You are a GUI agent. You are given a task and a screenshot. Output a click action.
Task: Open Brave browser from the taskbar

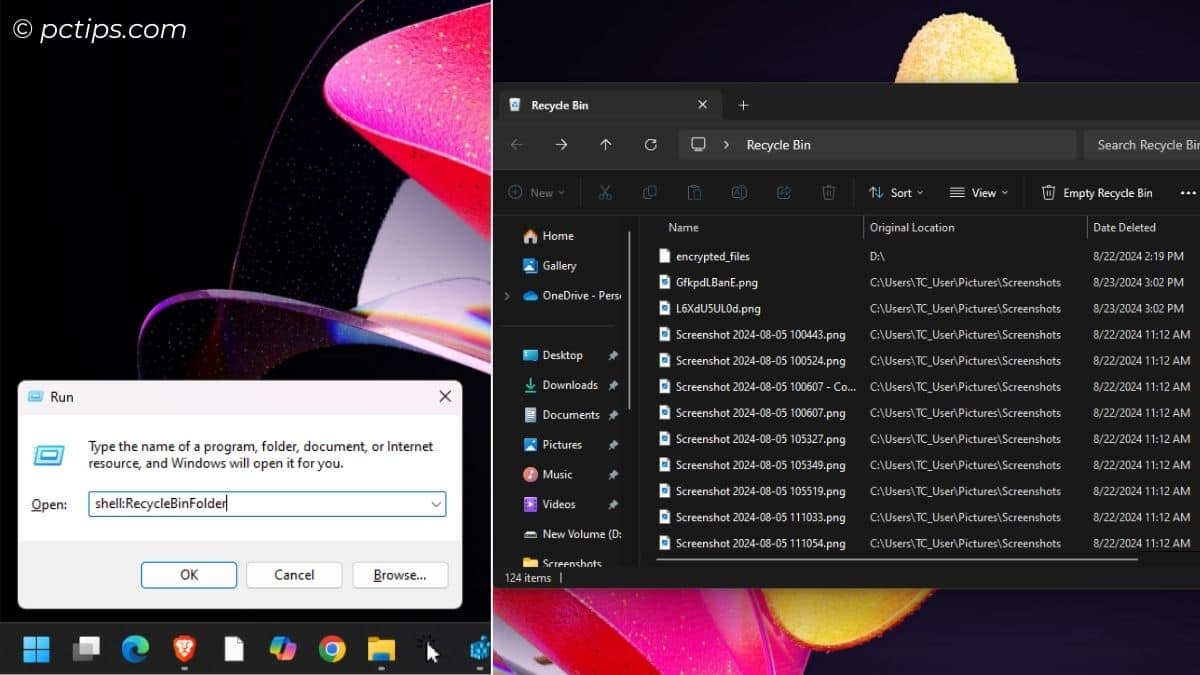pos(184,649)
